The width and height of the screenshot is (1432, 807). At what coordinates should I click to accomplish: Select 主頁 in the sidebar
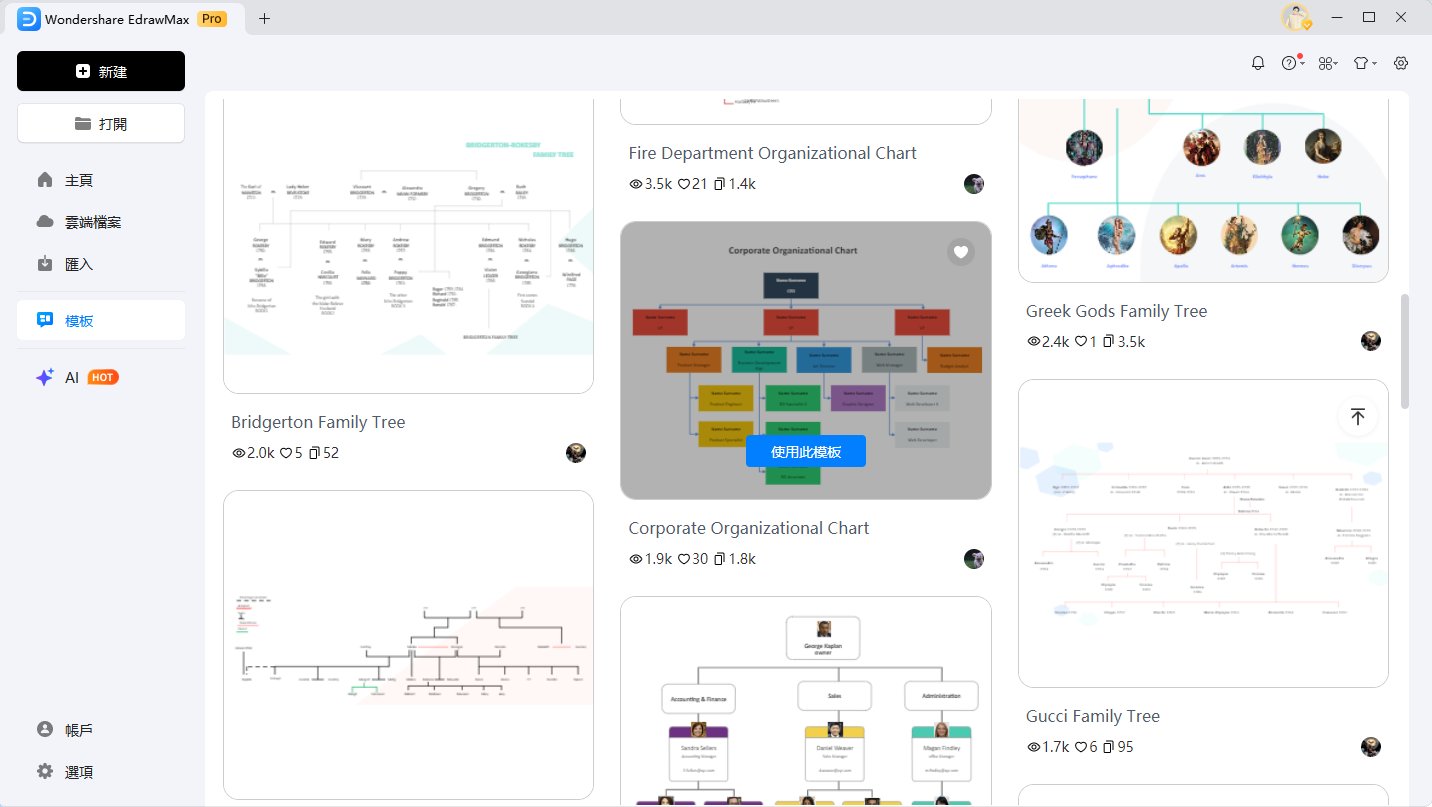point(79,180)
